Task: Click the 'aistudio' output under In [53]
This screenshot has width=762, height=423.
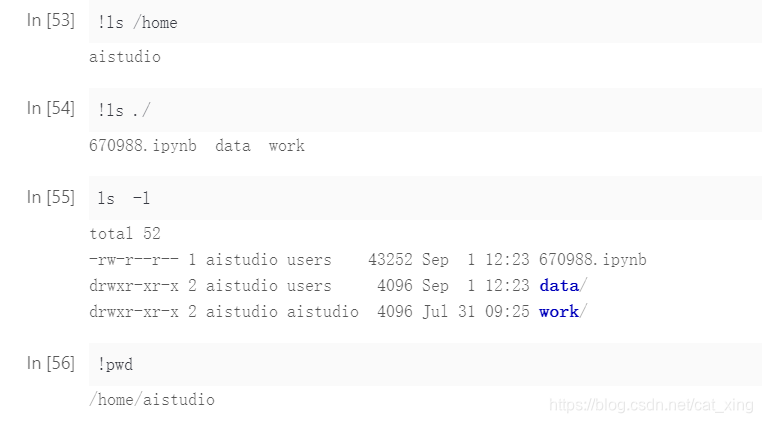Action: [125, 57]
